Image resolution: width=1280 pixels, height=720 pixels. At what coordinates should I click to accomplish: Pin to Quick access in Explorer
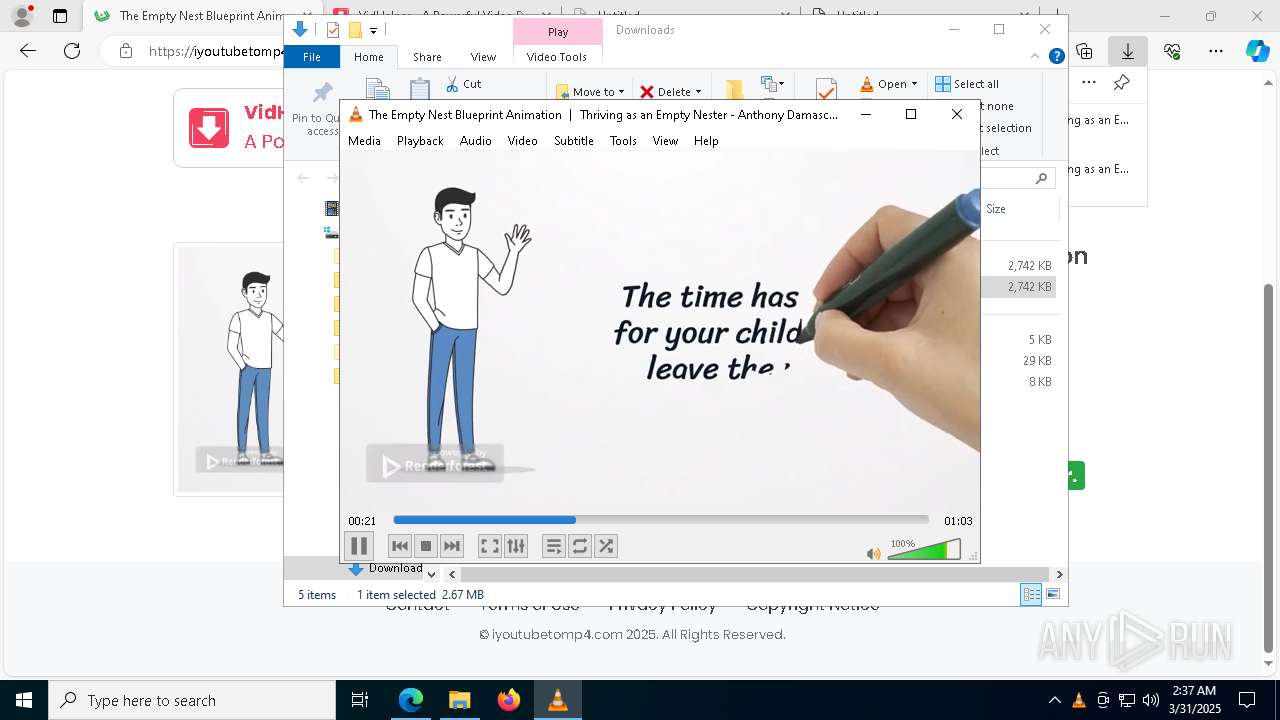click(x=322, y=108)
